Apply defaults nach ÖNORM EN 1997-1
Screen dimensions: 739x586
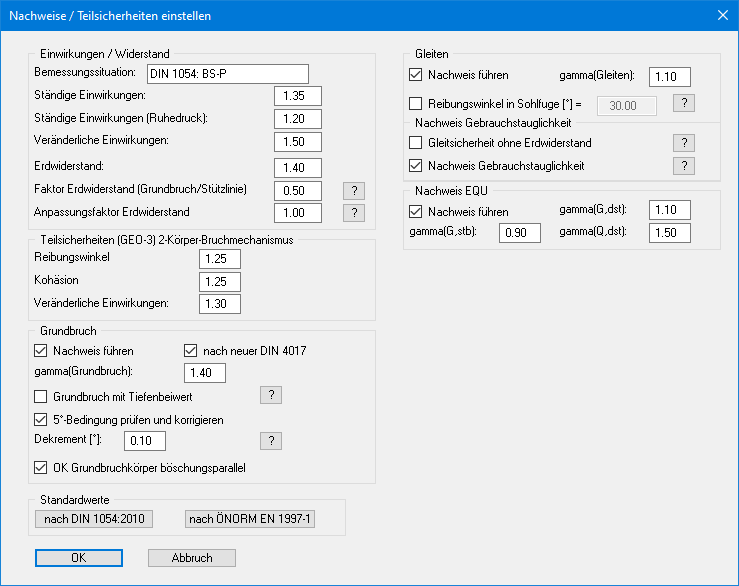click(250, 518)
